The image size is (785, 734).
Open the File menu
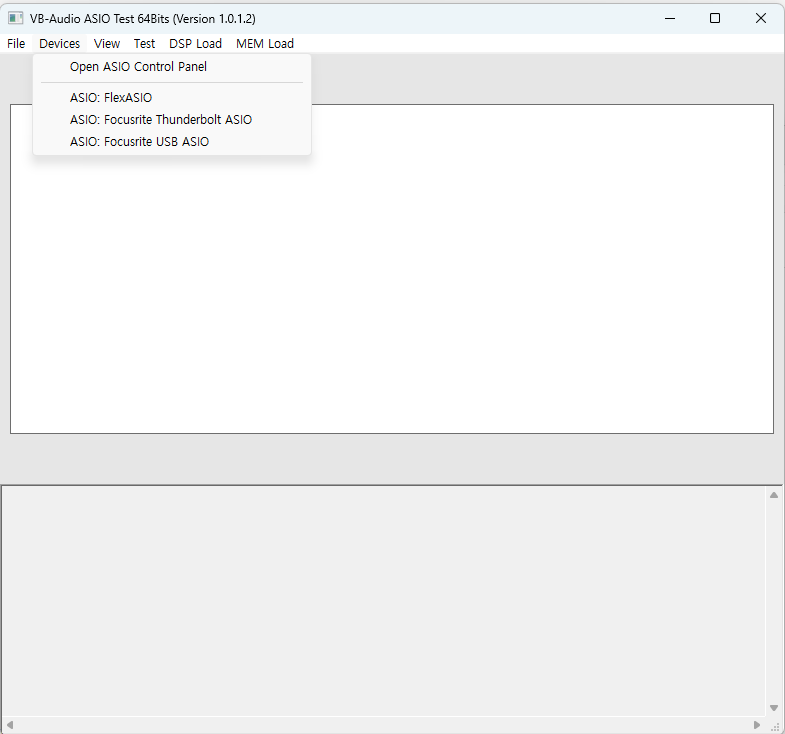click(16, 44)
